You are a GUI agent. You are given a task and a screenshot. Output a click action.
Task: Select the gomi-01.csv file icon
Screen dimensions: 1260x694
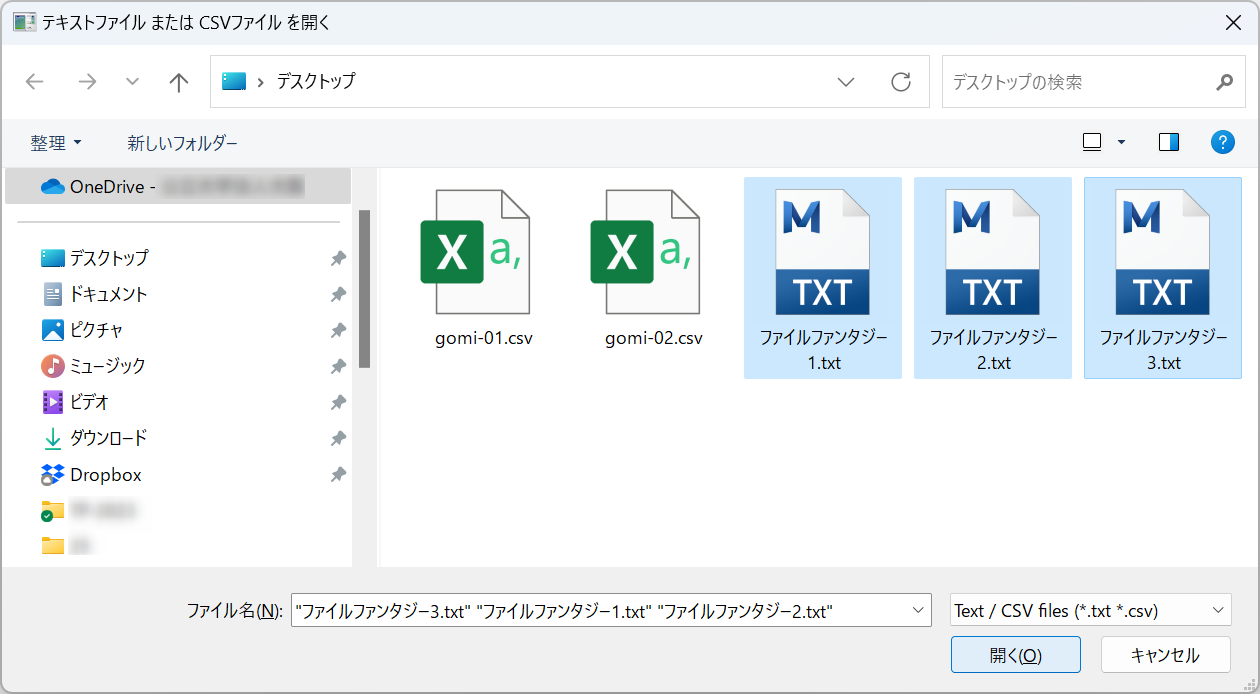pyautogui.click(x=475, y=253)
